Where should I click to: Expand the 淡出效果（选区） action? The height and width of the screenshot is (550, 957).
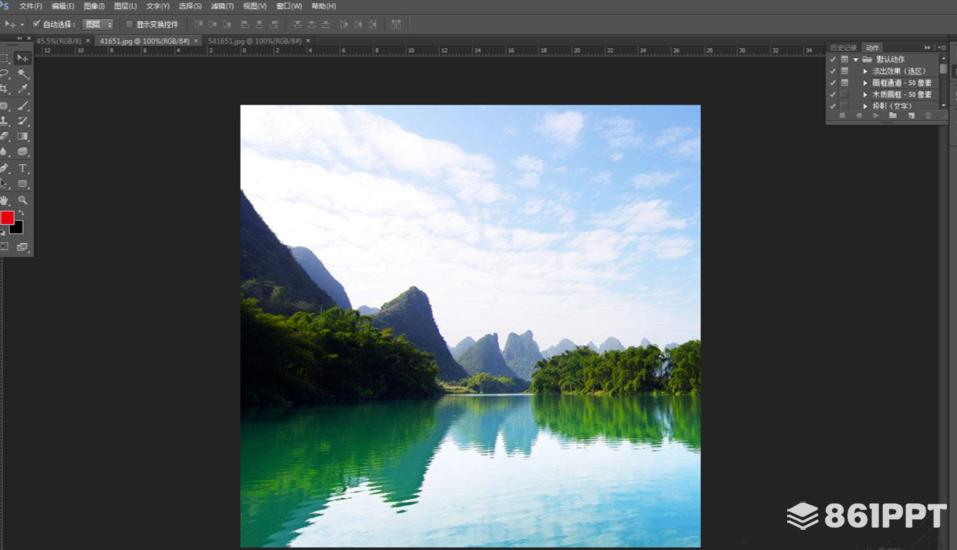(x=865, y=71)
